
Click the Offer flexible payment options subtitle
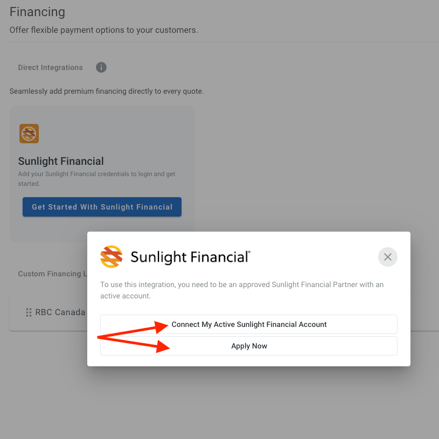pyautogui.click(x=104, y=30)
